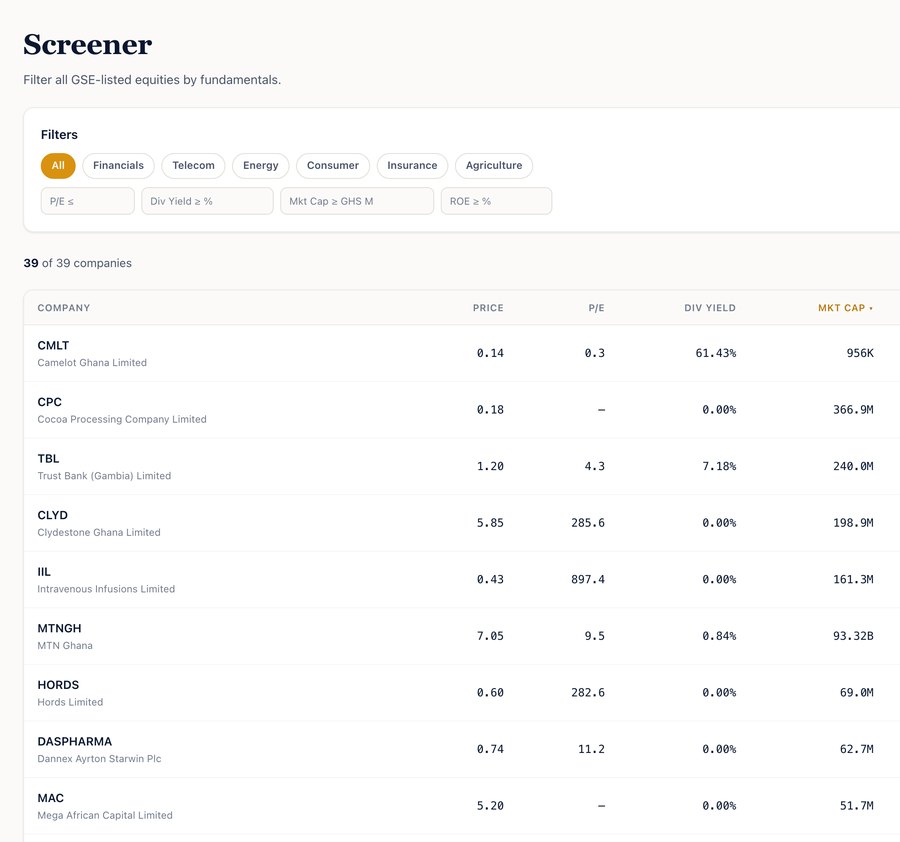Click the 5.85 price value
This screenshot has width=900, height=842.
[490, 523]
